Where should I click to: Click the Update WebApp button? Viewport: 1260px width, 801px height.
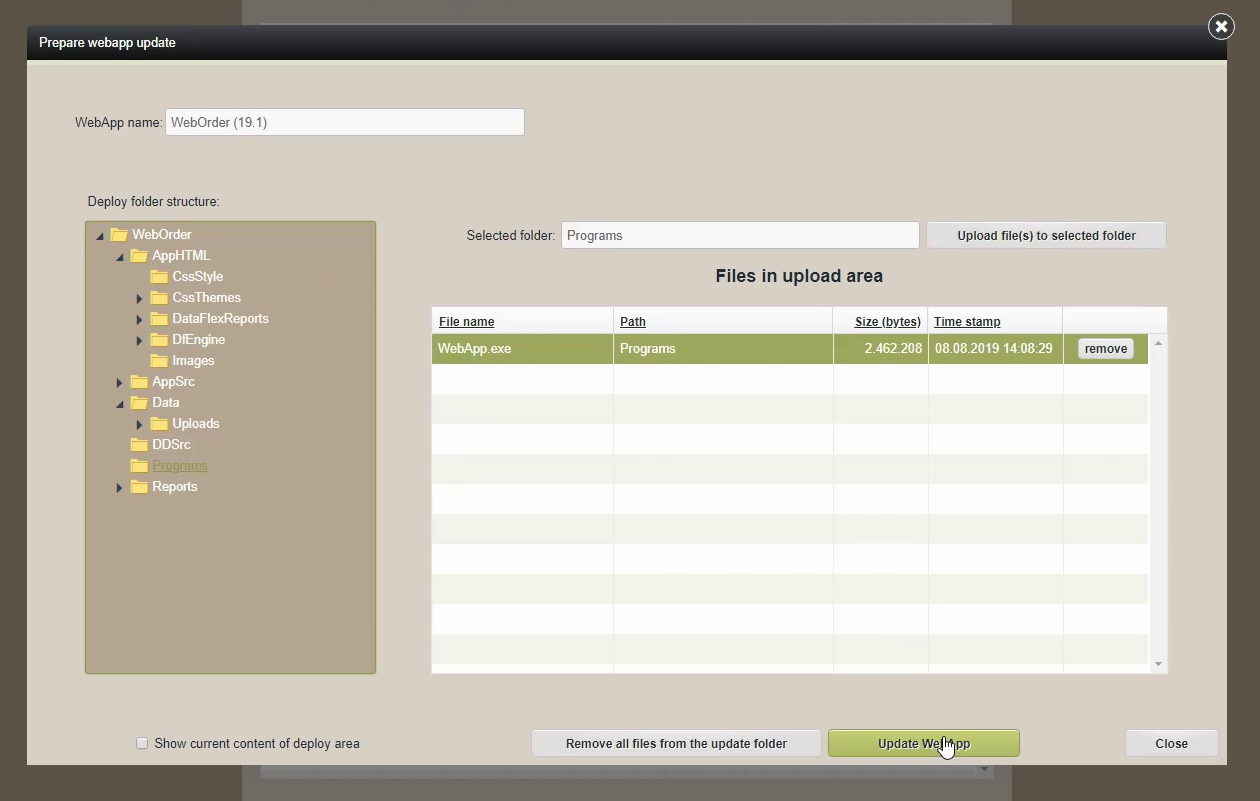(x=923, y=744)
